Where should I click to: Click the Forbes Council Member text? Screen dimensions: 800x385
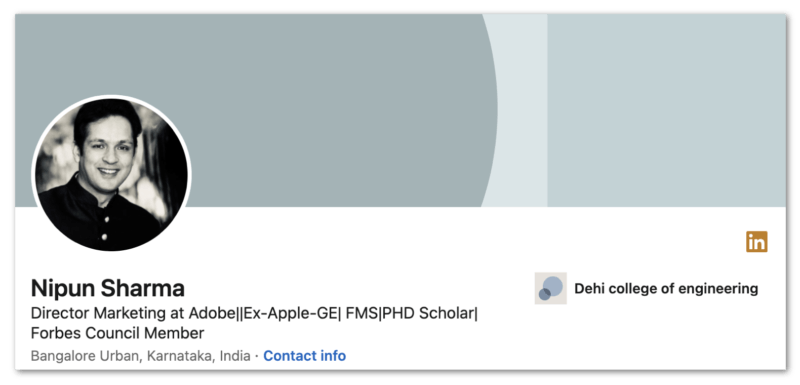pyautogui.click(x=117, y=333)
